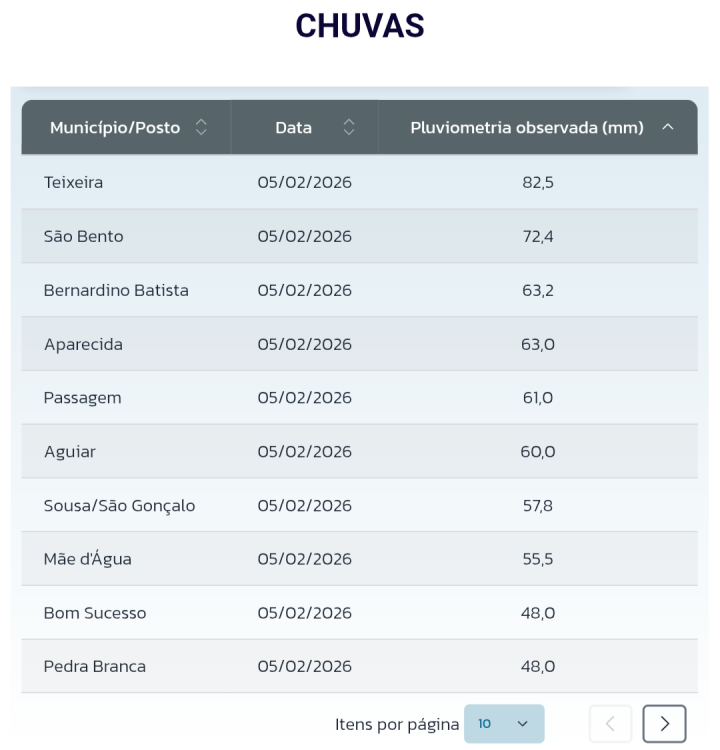Select the Aguiar row
The width and height of the screenshot is (720, 750).
pyautogui.click(x=70, y=452)
